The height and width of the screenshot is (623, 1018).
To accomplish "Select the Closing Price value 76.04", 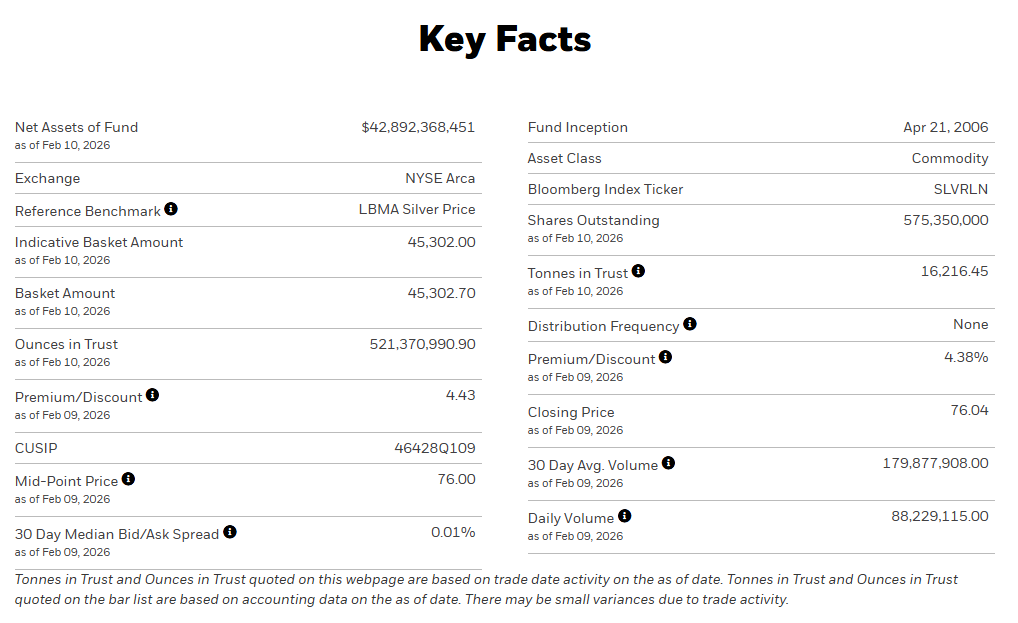I will [969, 410].
